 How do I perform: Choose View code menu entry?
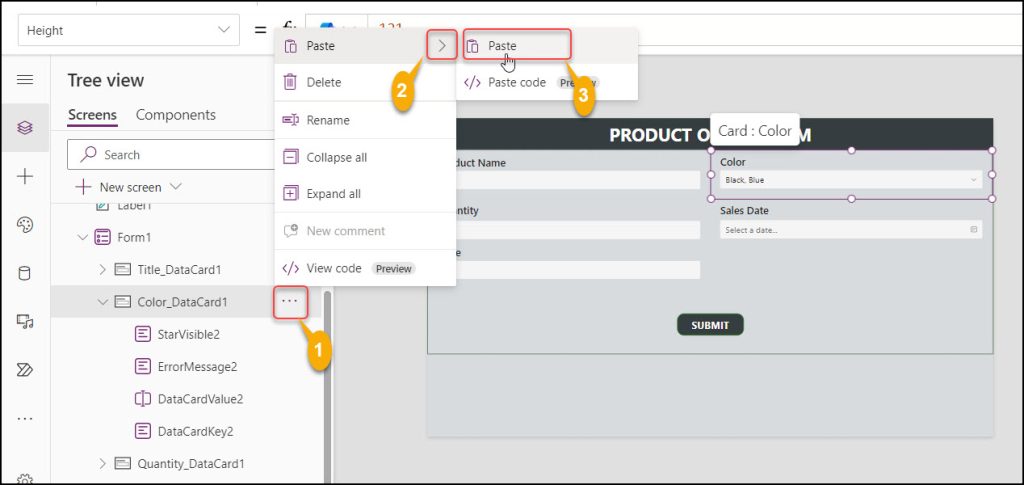pos(365,268)
